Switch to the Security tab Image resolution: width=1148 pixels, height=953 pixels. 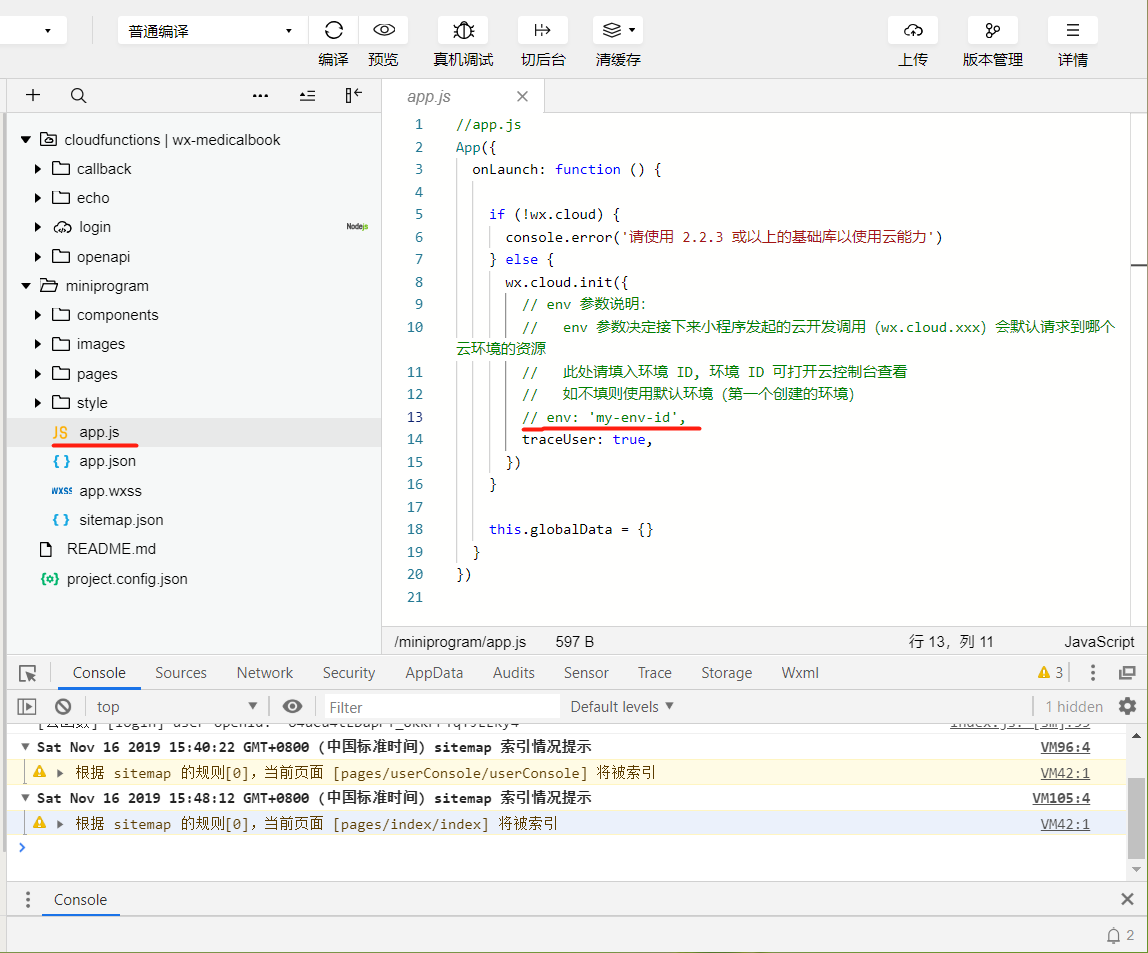pyautogui.click(x=348, y=673)
